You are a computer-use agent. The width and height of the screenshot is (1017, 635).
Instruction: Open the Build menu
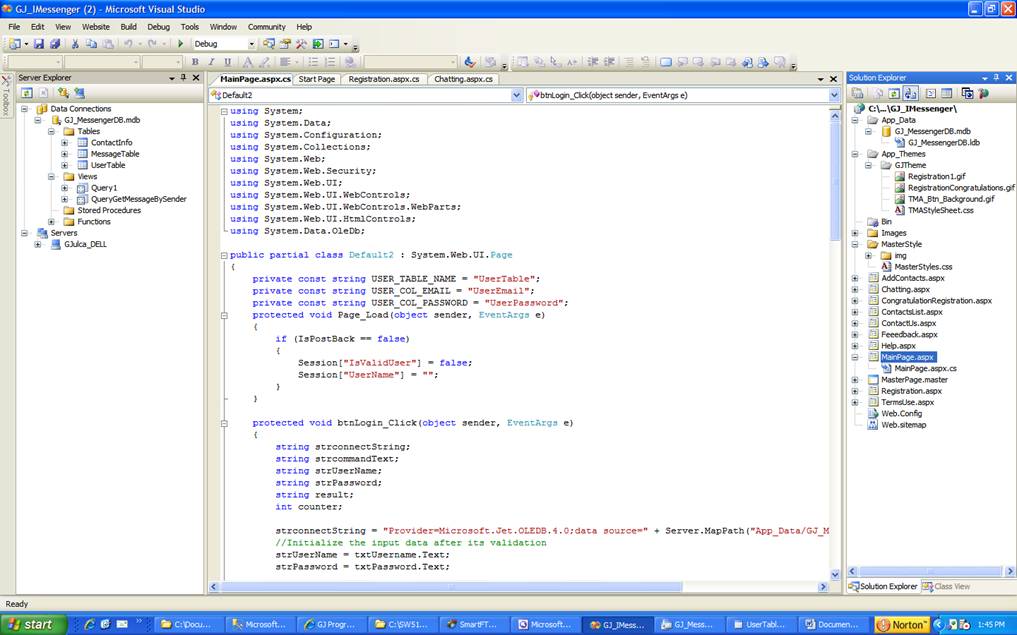click(128, 27)
